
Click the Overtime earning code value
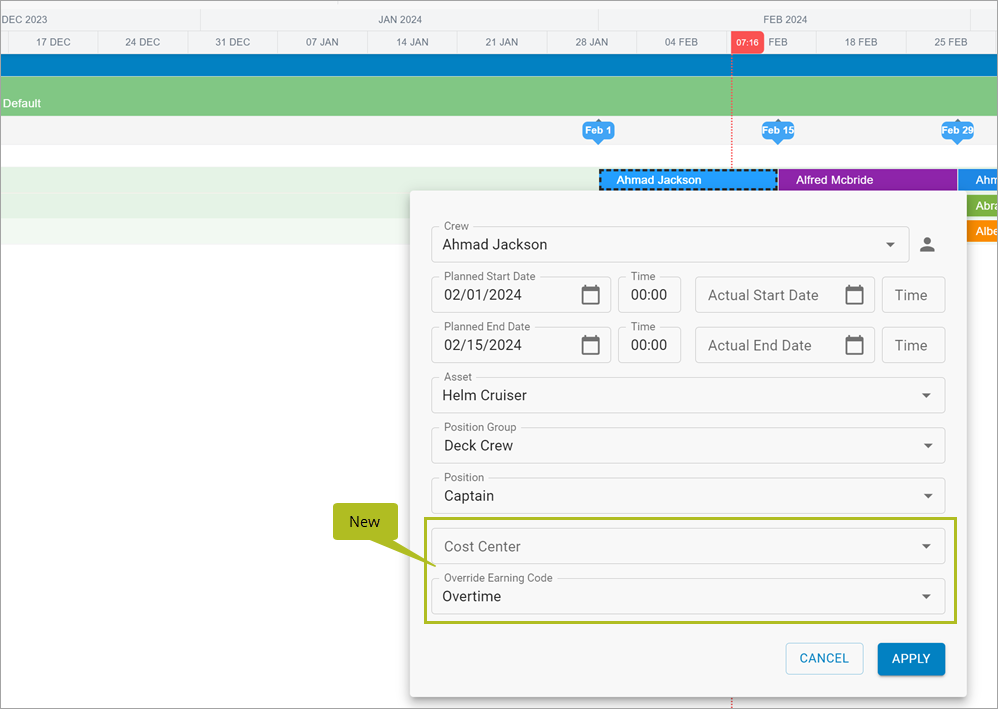click(x=472, y=596)
